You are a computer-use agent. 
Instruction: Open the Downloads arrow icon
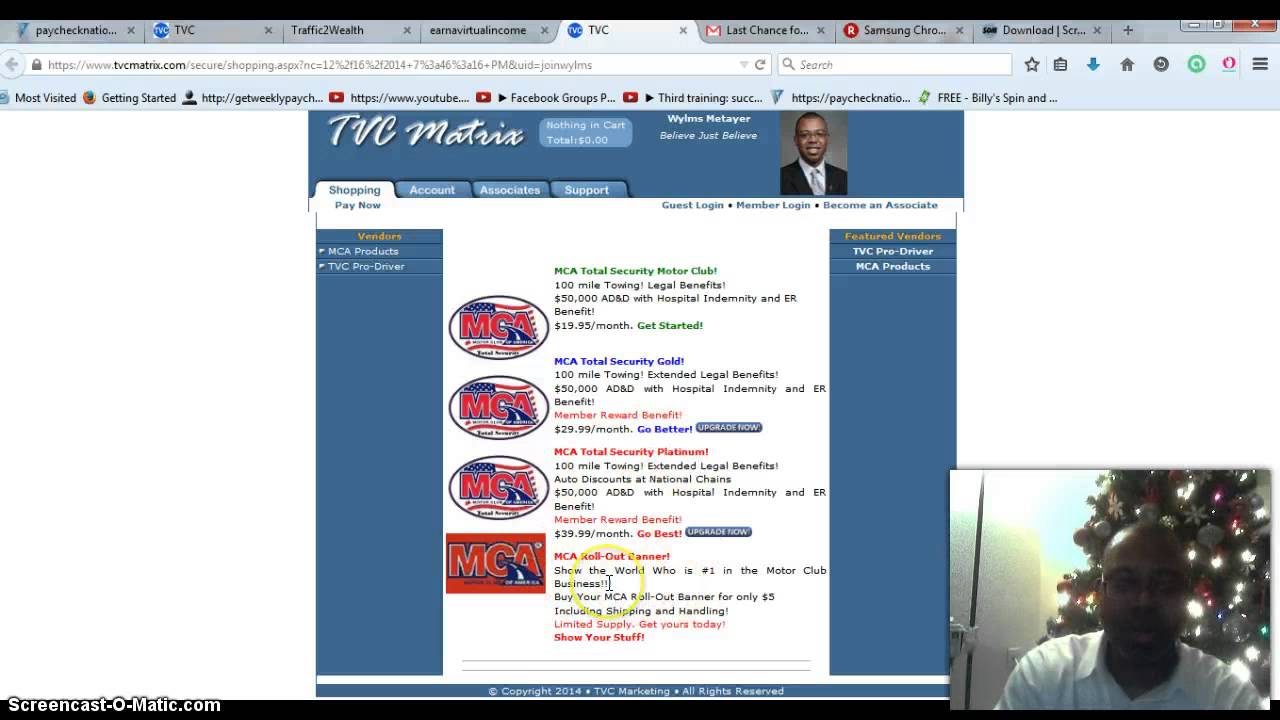(x=1093, y=64)
